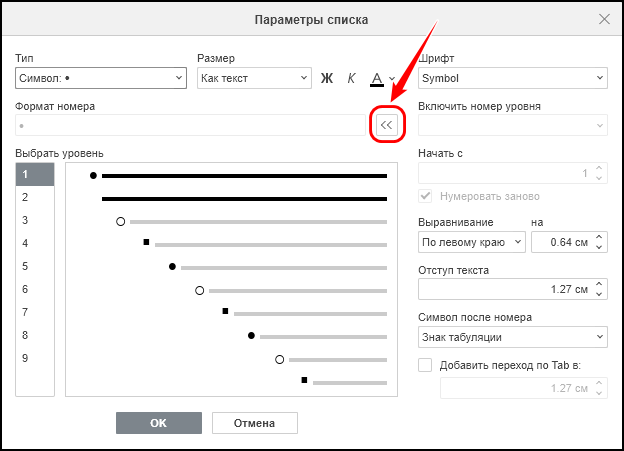624x451 pixels.
Task: Click the << collapse button near Формат номера
Action: [387, 125]
